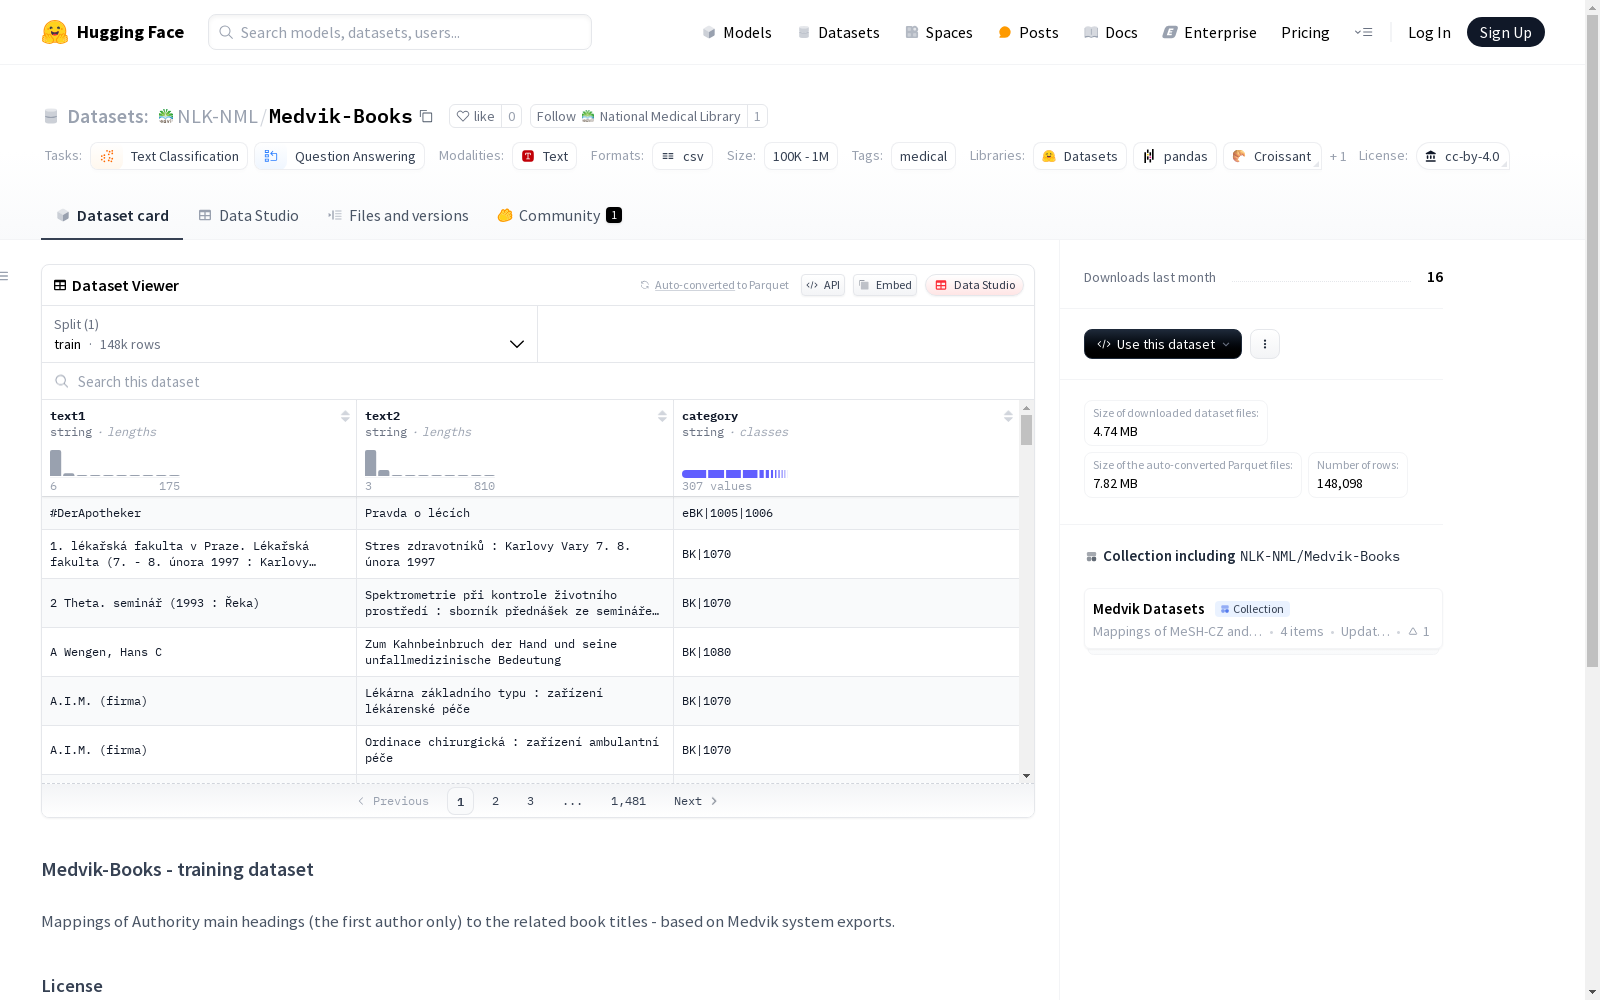Sort the text1 column using its sort arrows
The image size is (1600, 1000).
345,416
